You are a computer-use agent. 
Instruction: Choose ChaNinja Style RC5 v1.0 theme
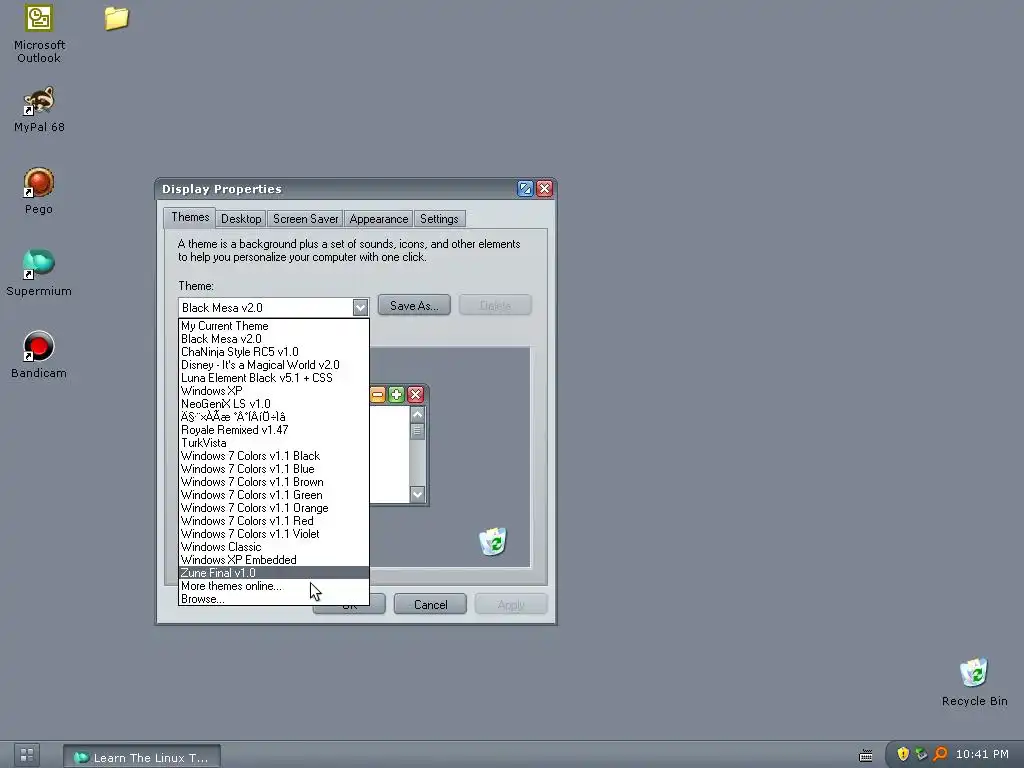point(274,352)
